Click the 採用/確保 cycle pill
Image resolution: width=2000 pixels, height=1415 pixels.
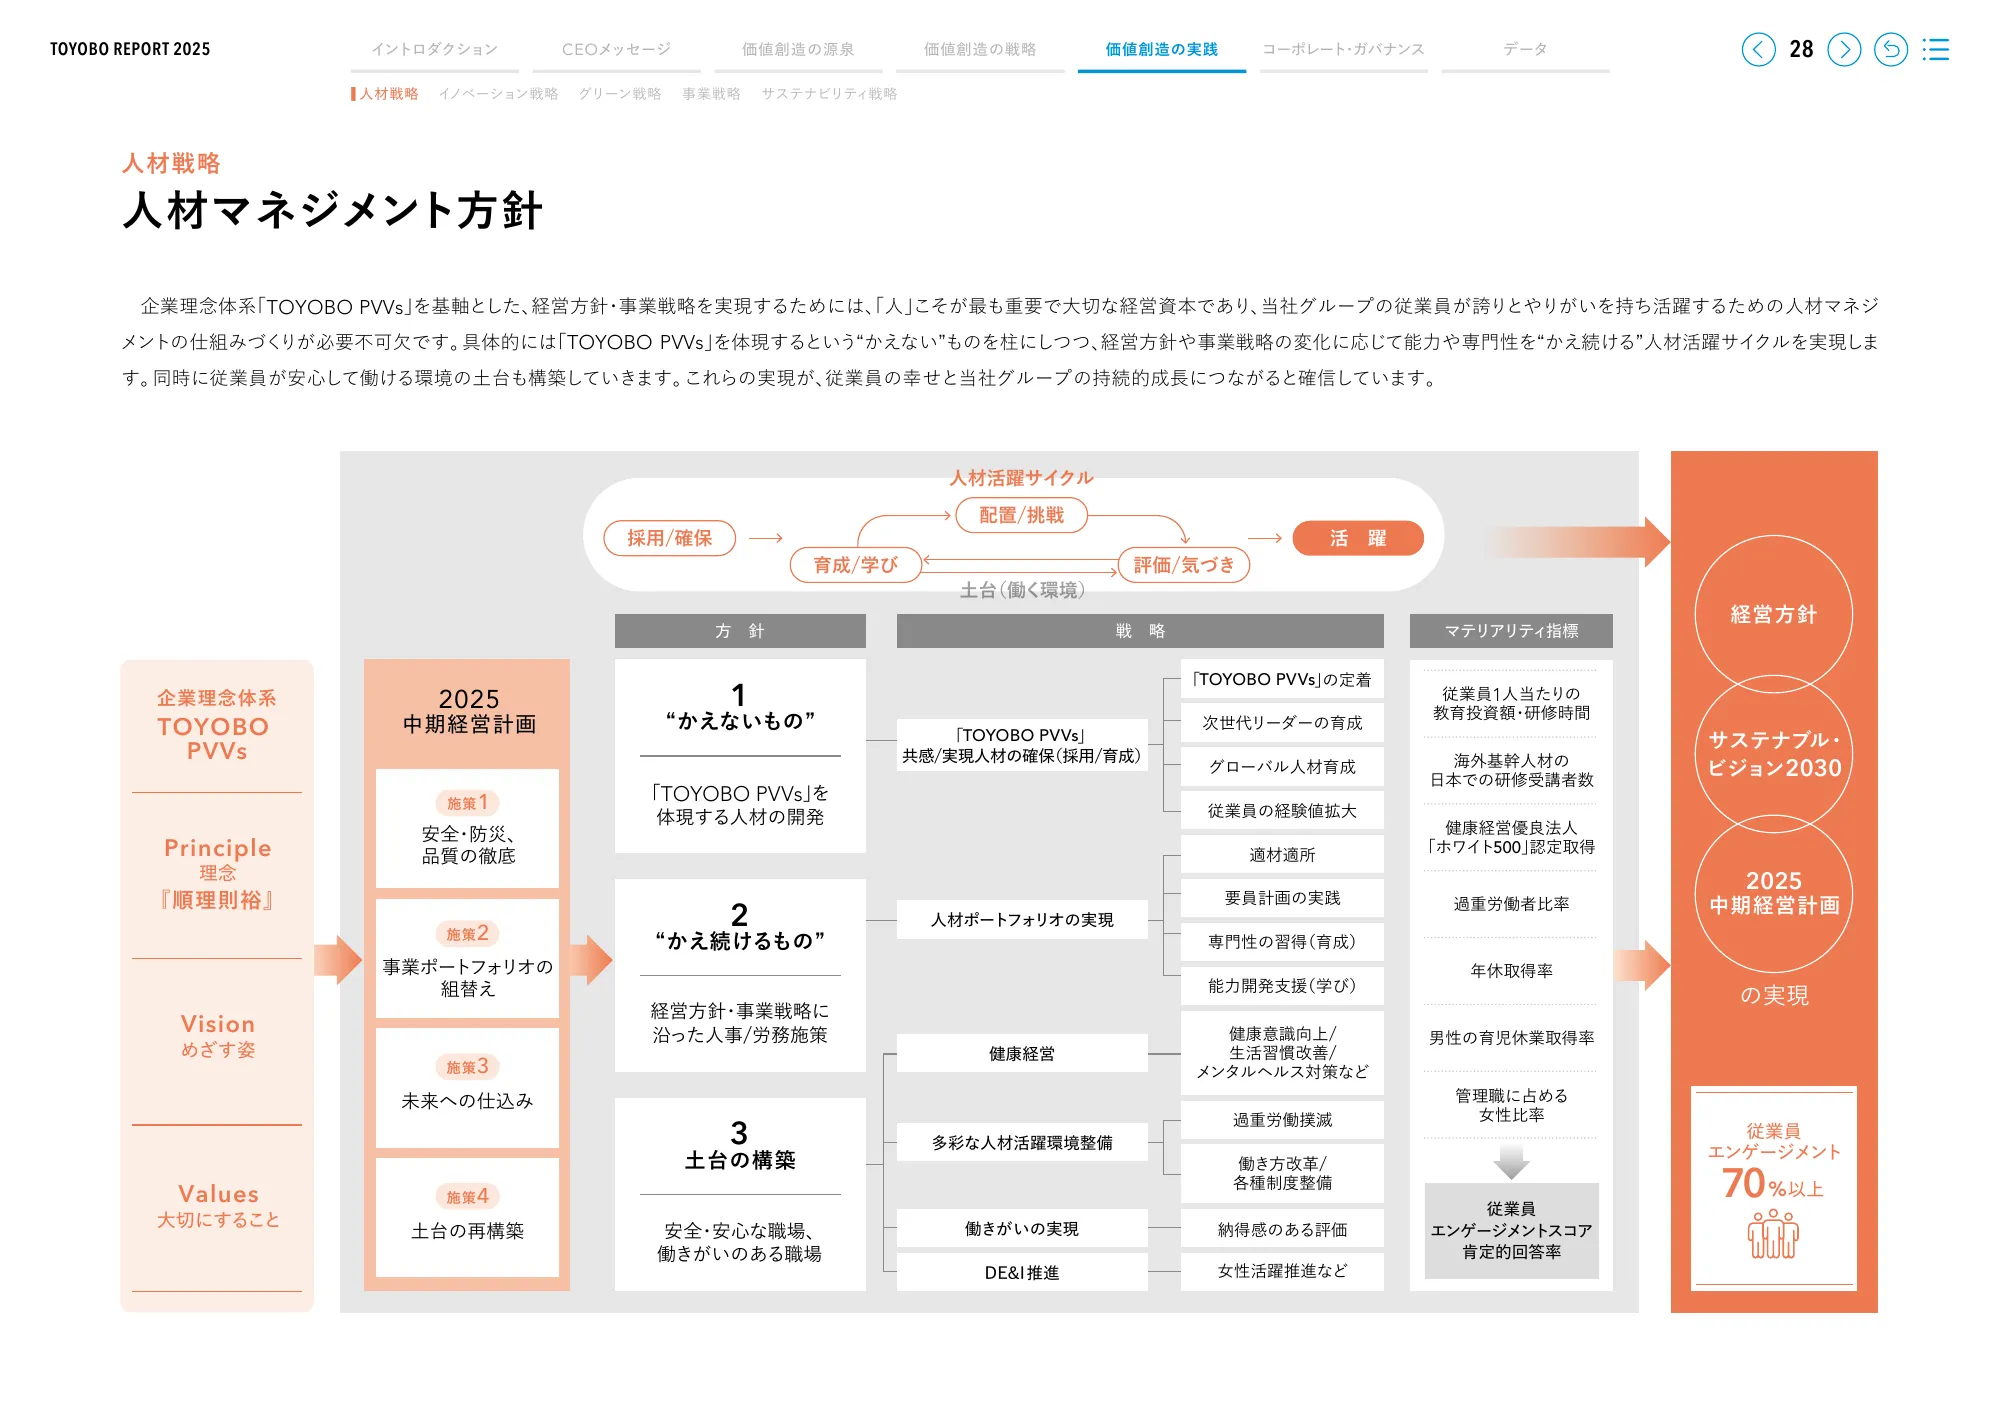click(669, 538)
